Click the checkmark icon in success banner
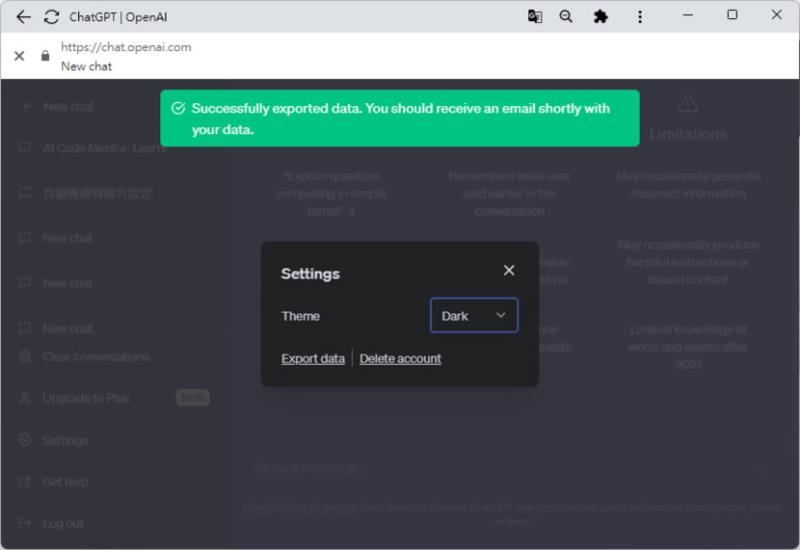The height and width of the screenshot is (550, 800). pos(178,108)
